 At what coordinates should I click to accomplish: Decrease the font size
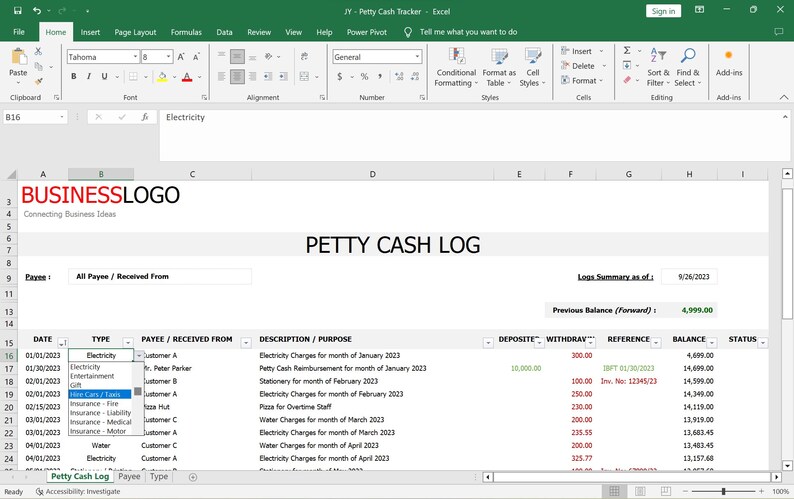[196, 57]
